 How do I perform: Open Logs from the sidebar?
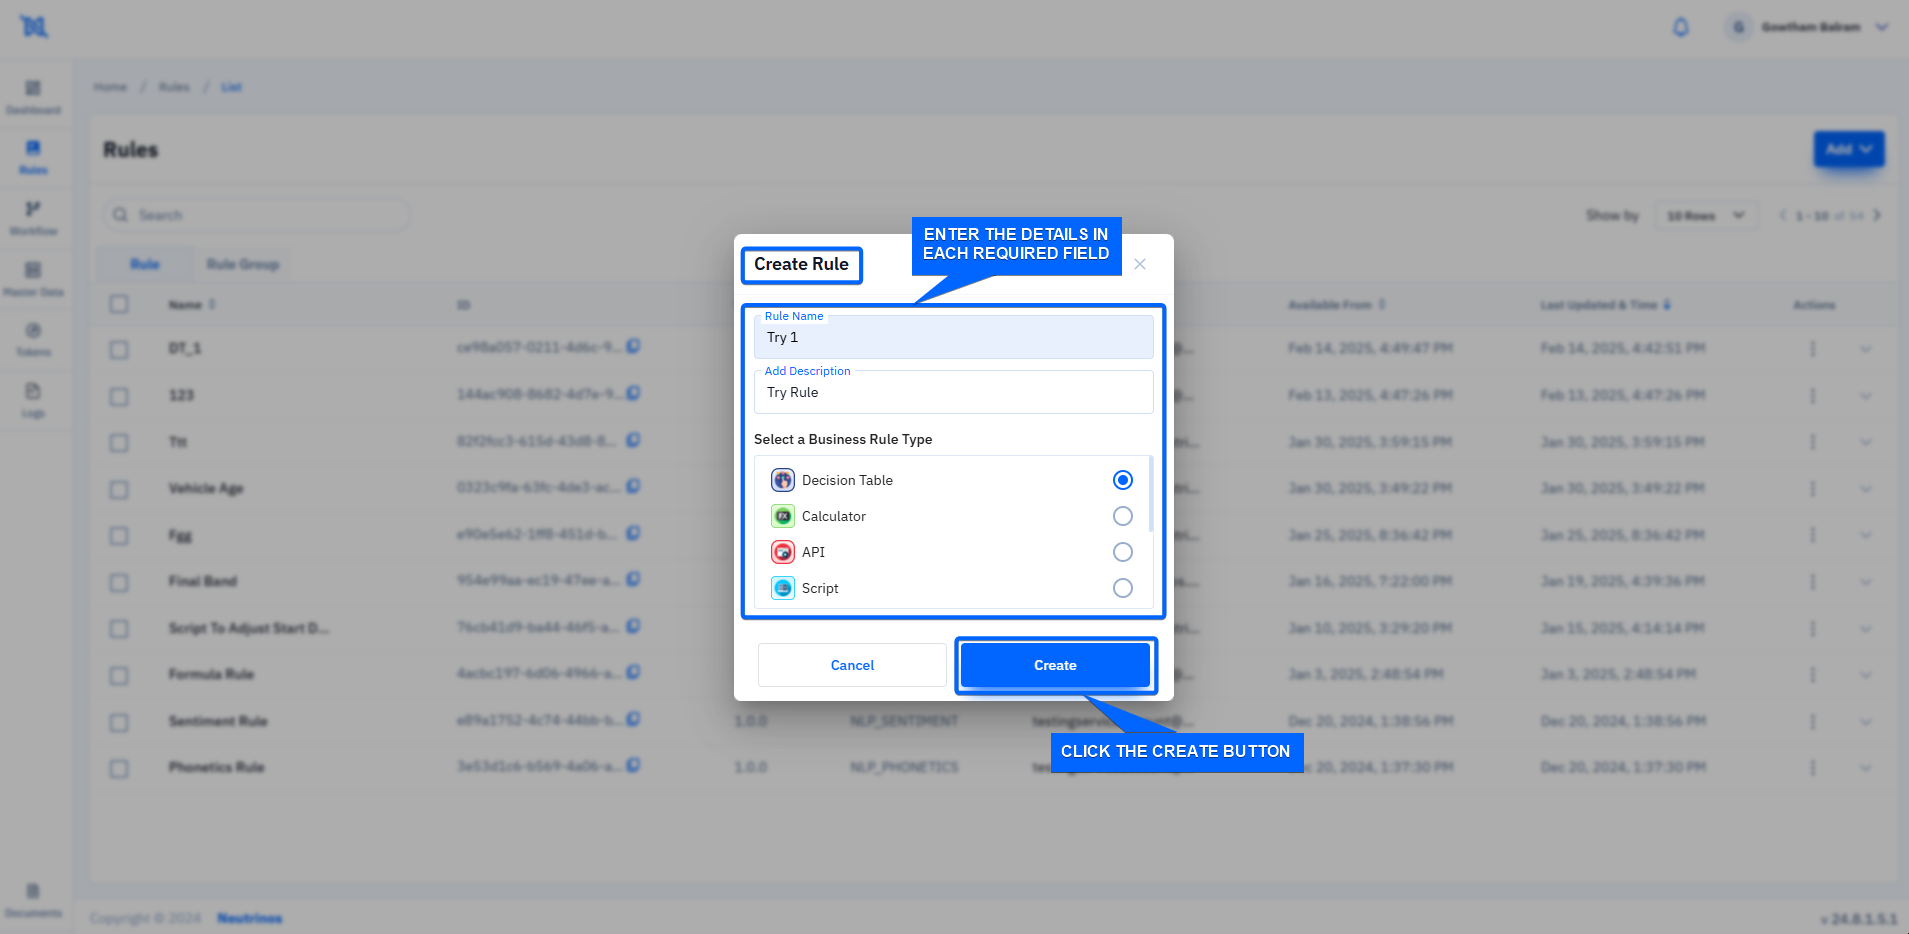(33, 399)
